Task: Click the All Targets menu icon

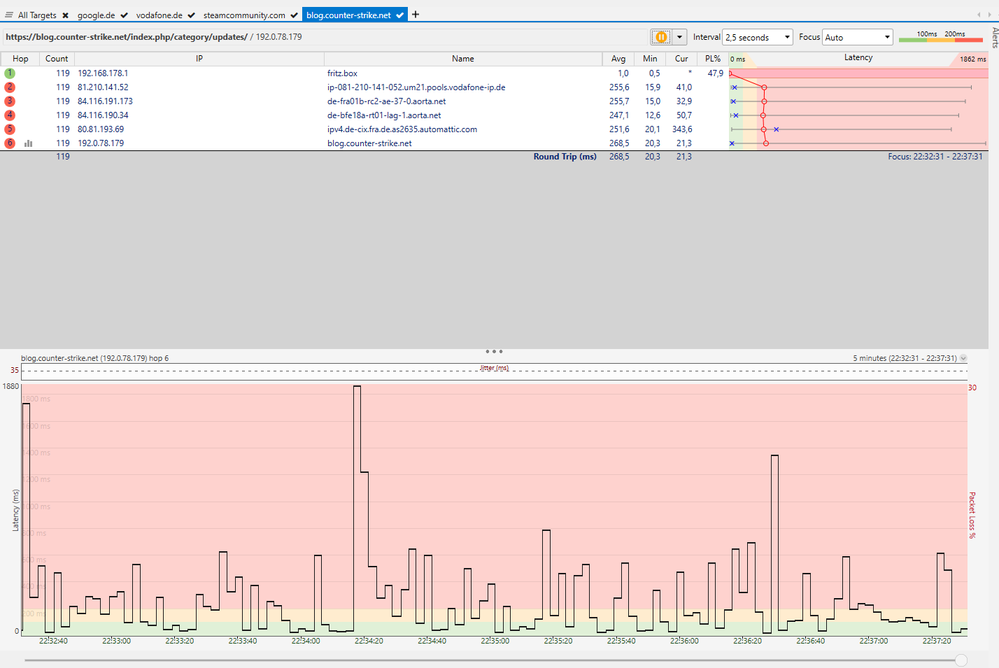Action: [9, 16]
